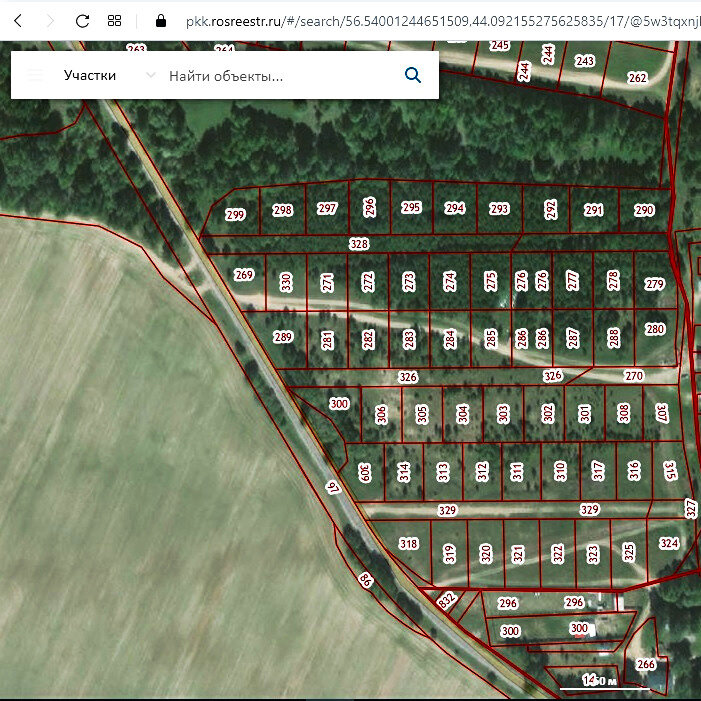The height and width of the screenshot is (701, 701).
Task: View site security via the lock icon
Action: point(161,21)
